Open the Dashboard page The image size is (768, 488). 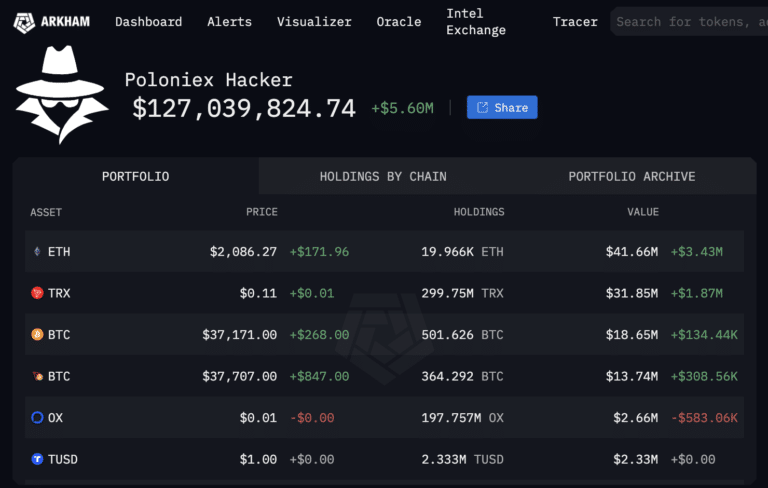(x=148, y=22)
